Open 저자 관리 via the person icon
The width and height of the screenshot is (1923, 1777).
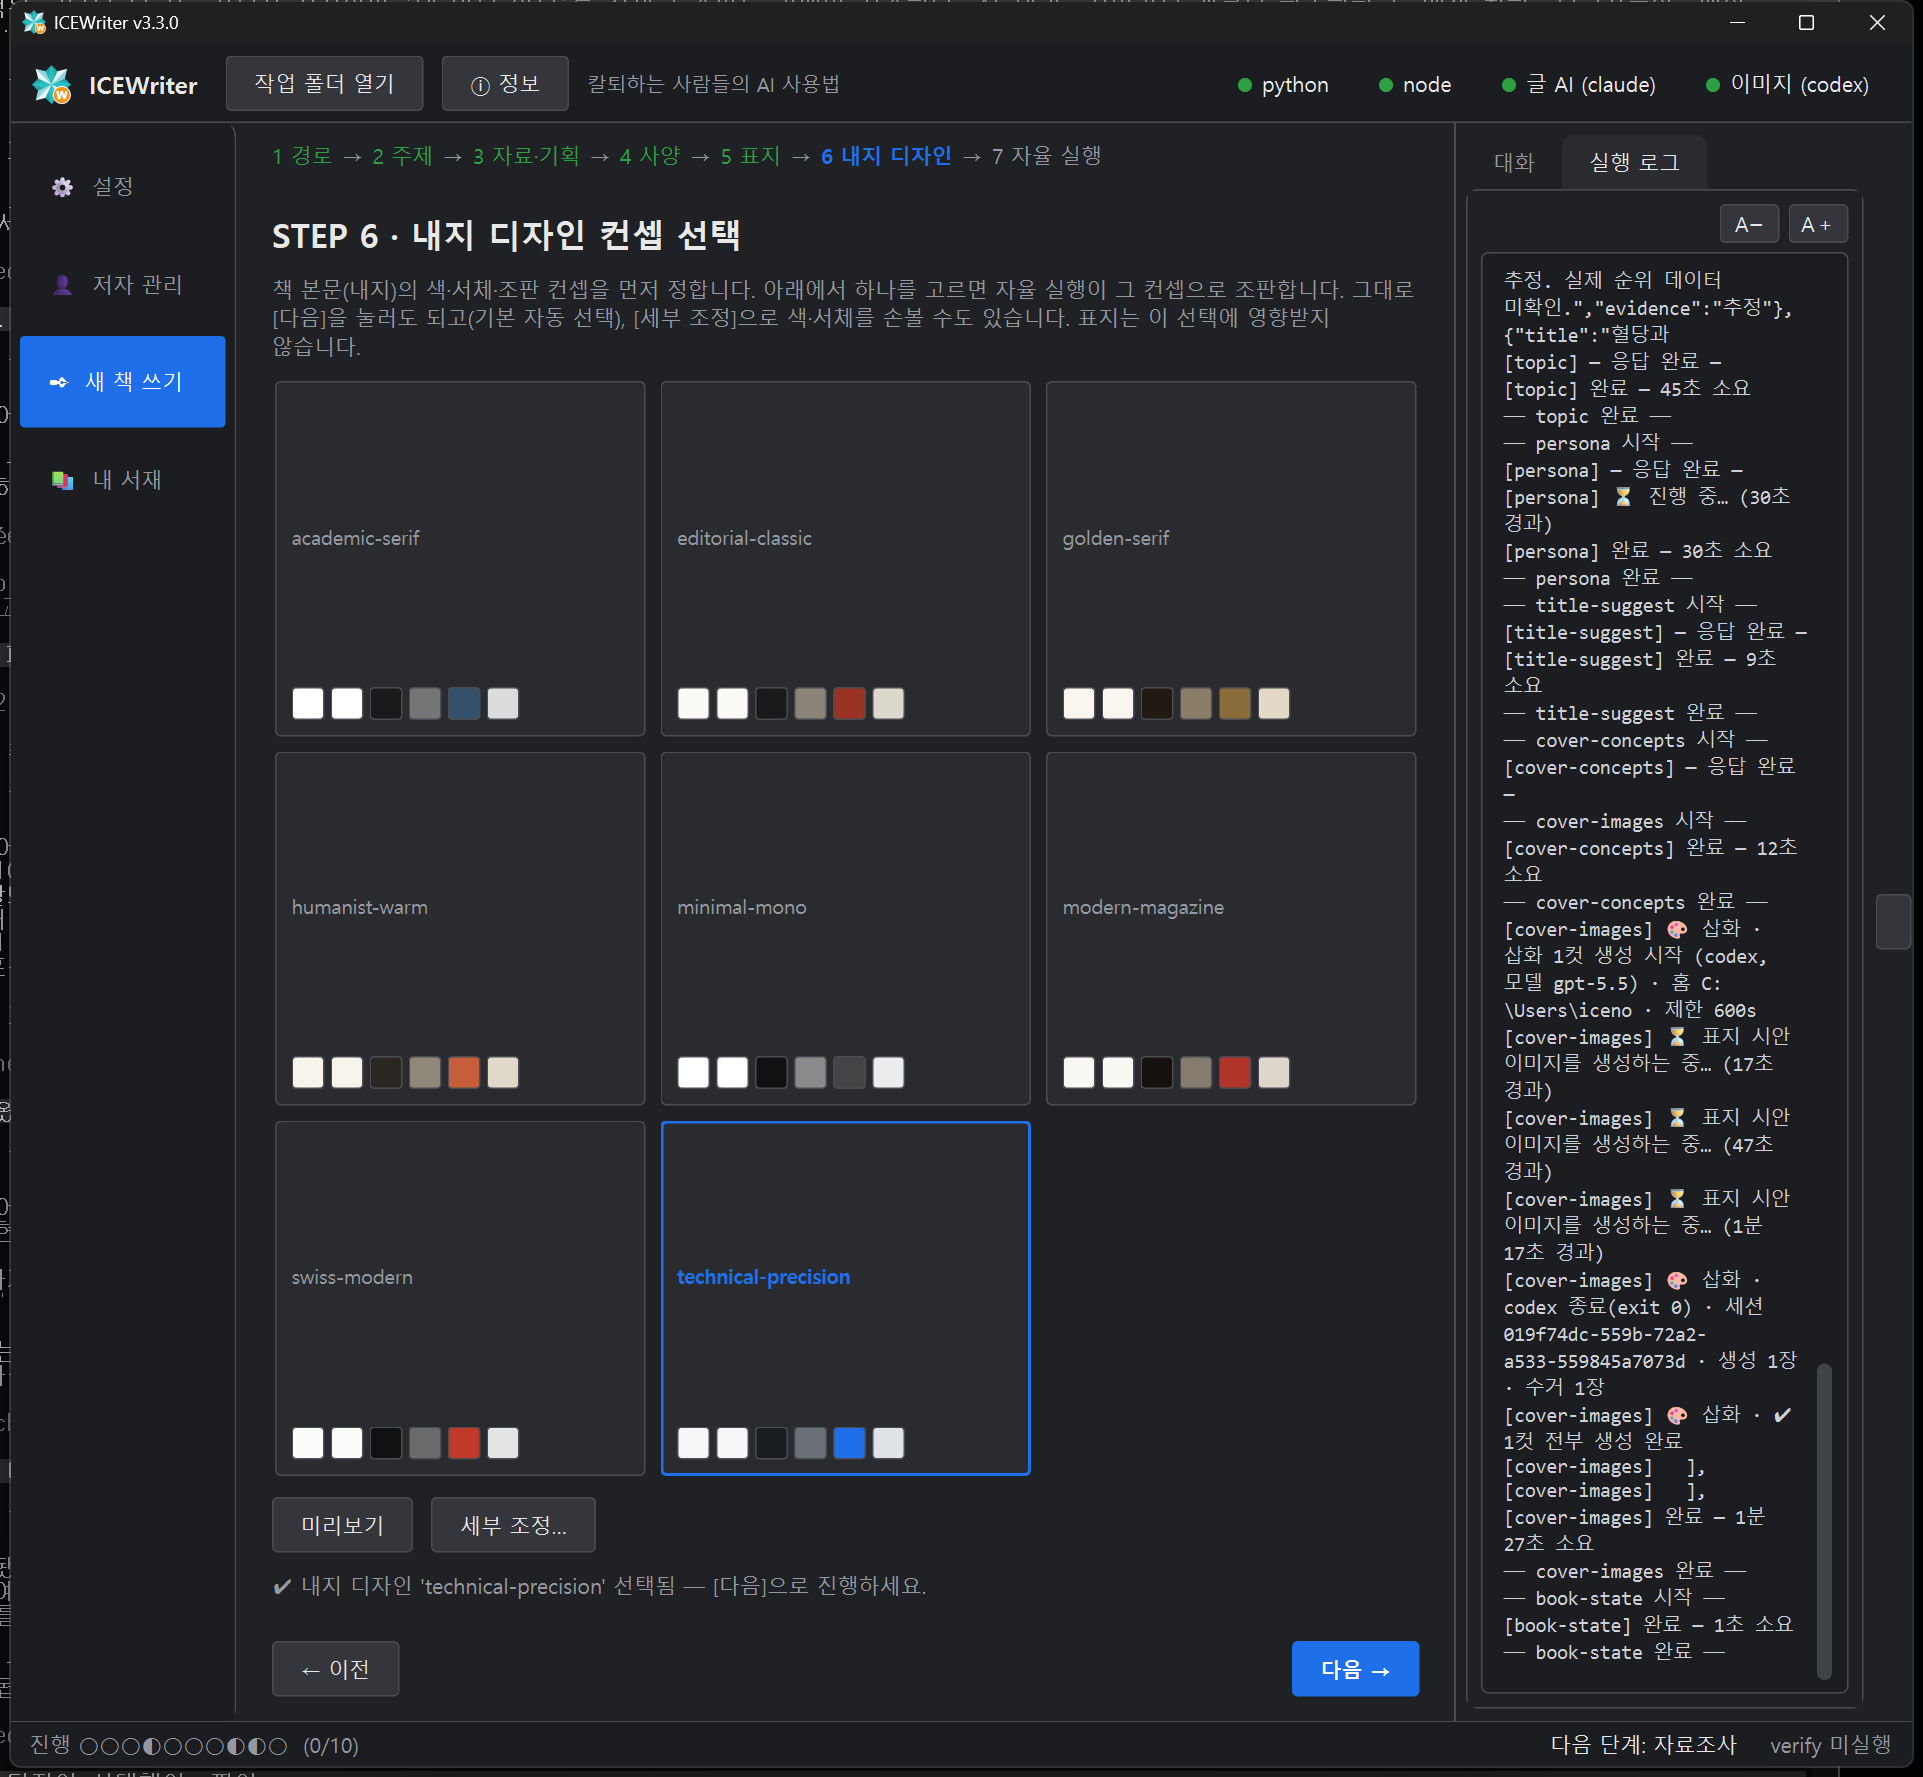pos(62,285)
